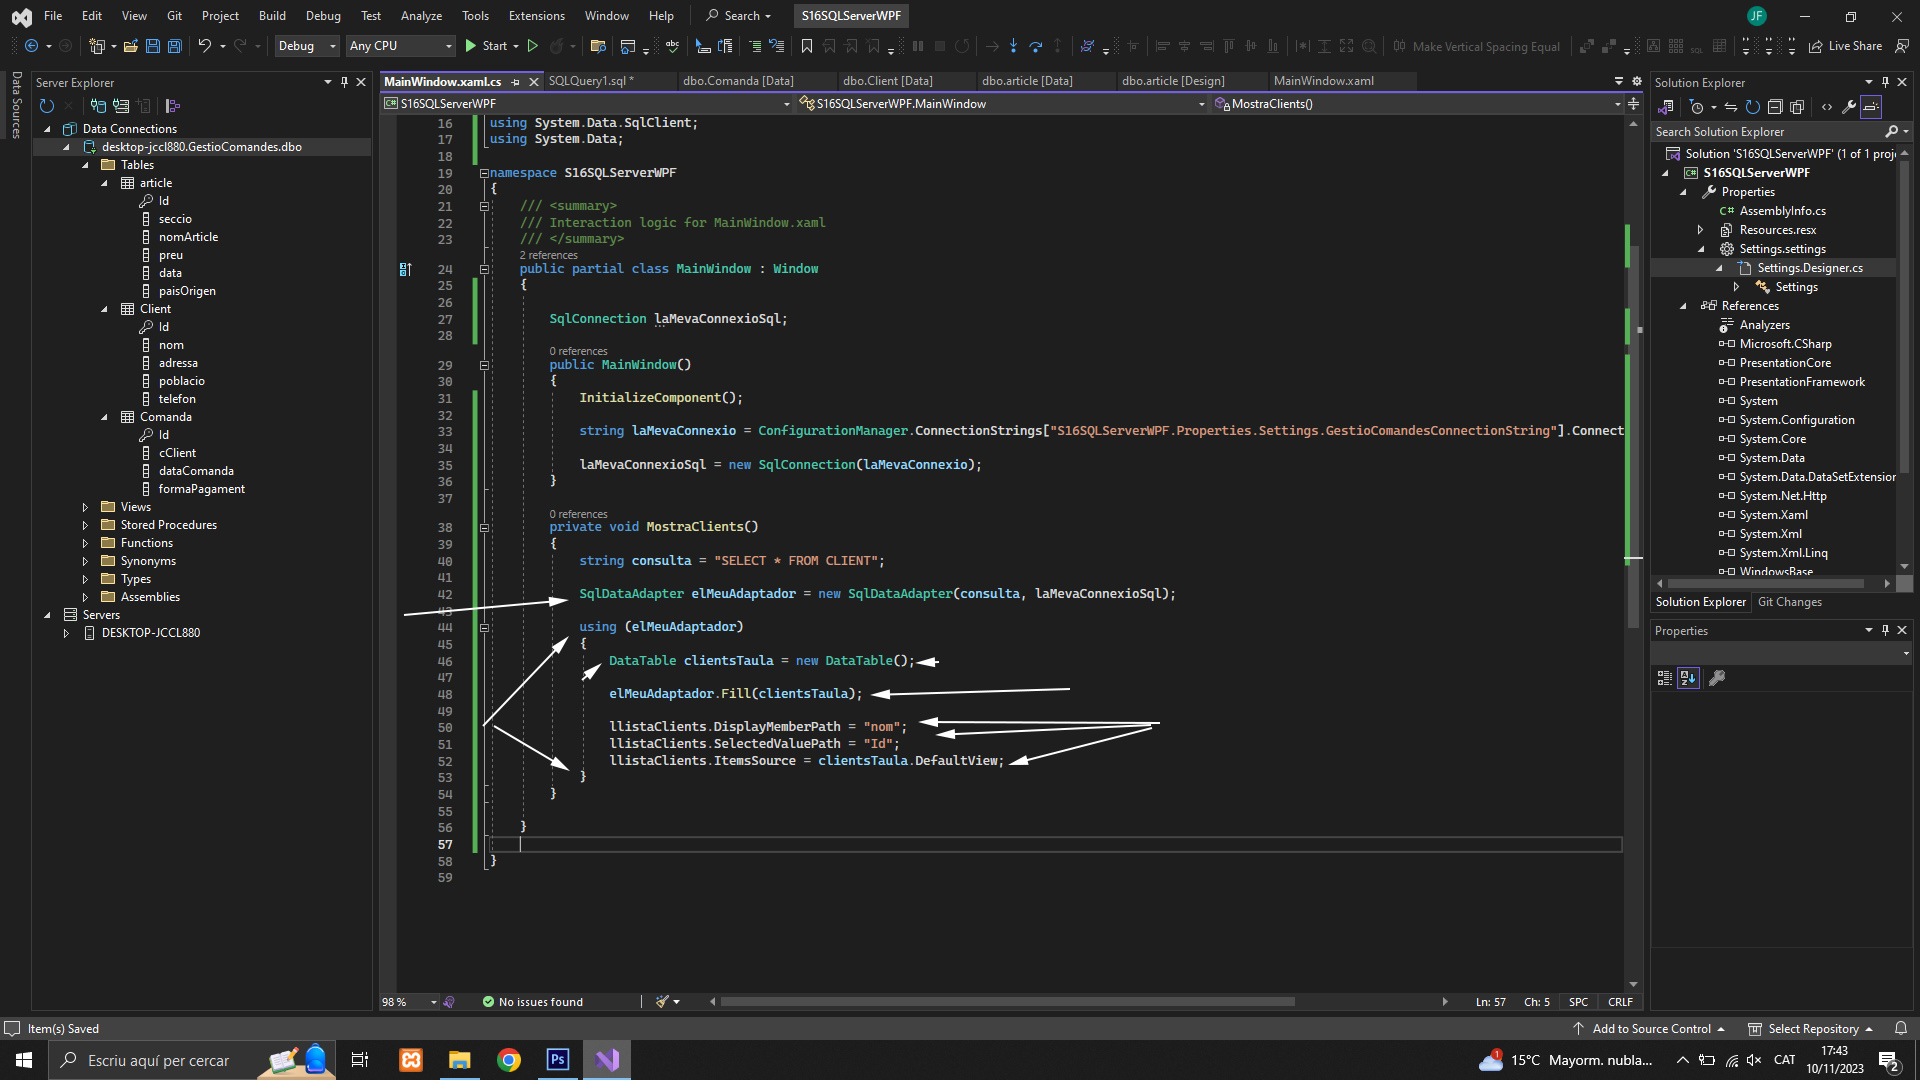Open Photoshop from the Windows taskbar

coord(558,1060)
